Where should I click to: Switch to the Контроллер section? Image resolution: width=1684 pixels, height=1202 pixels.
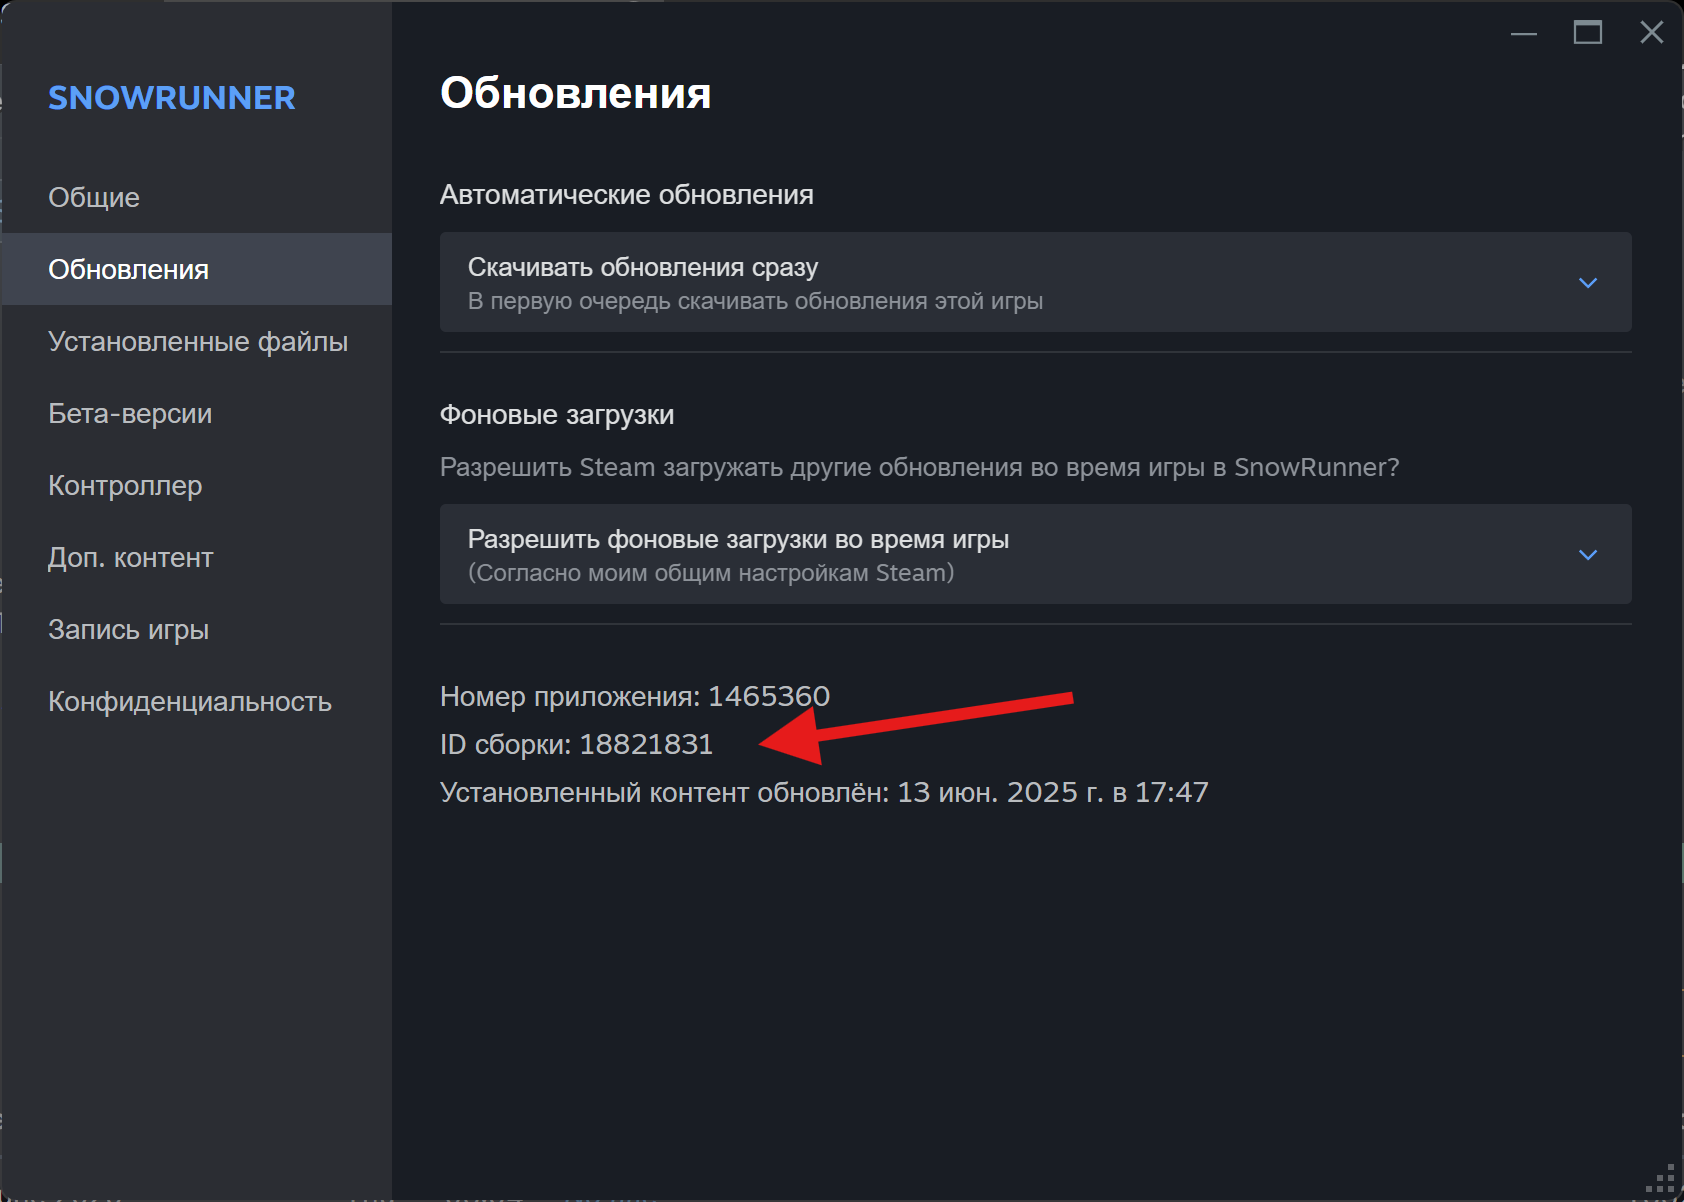tap(196, 485)
